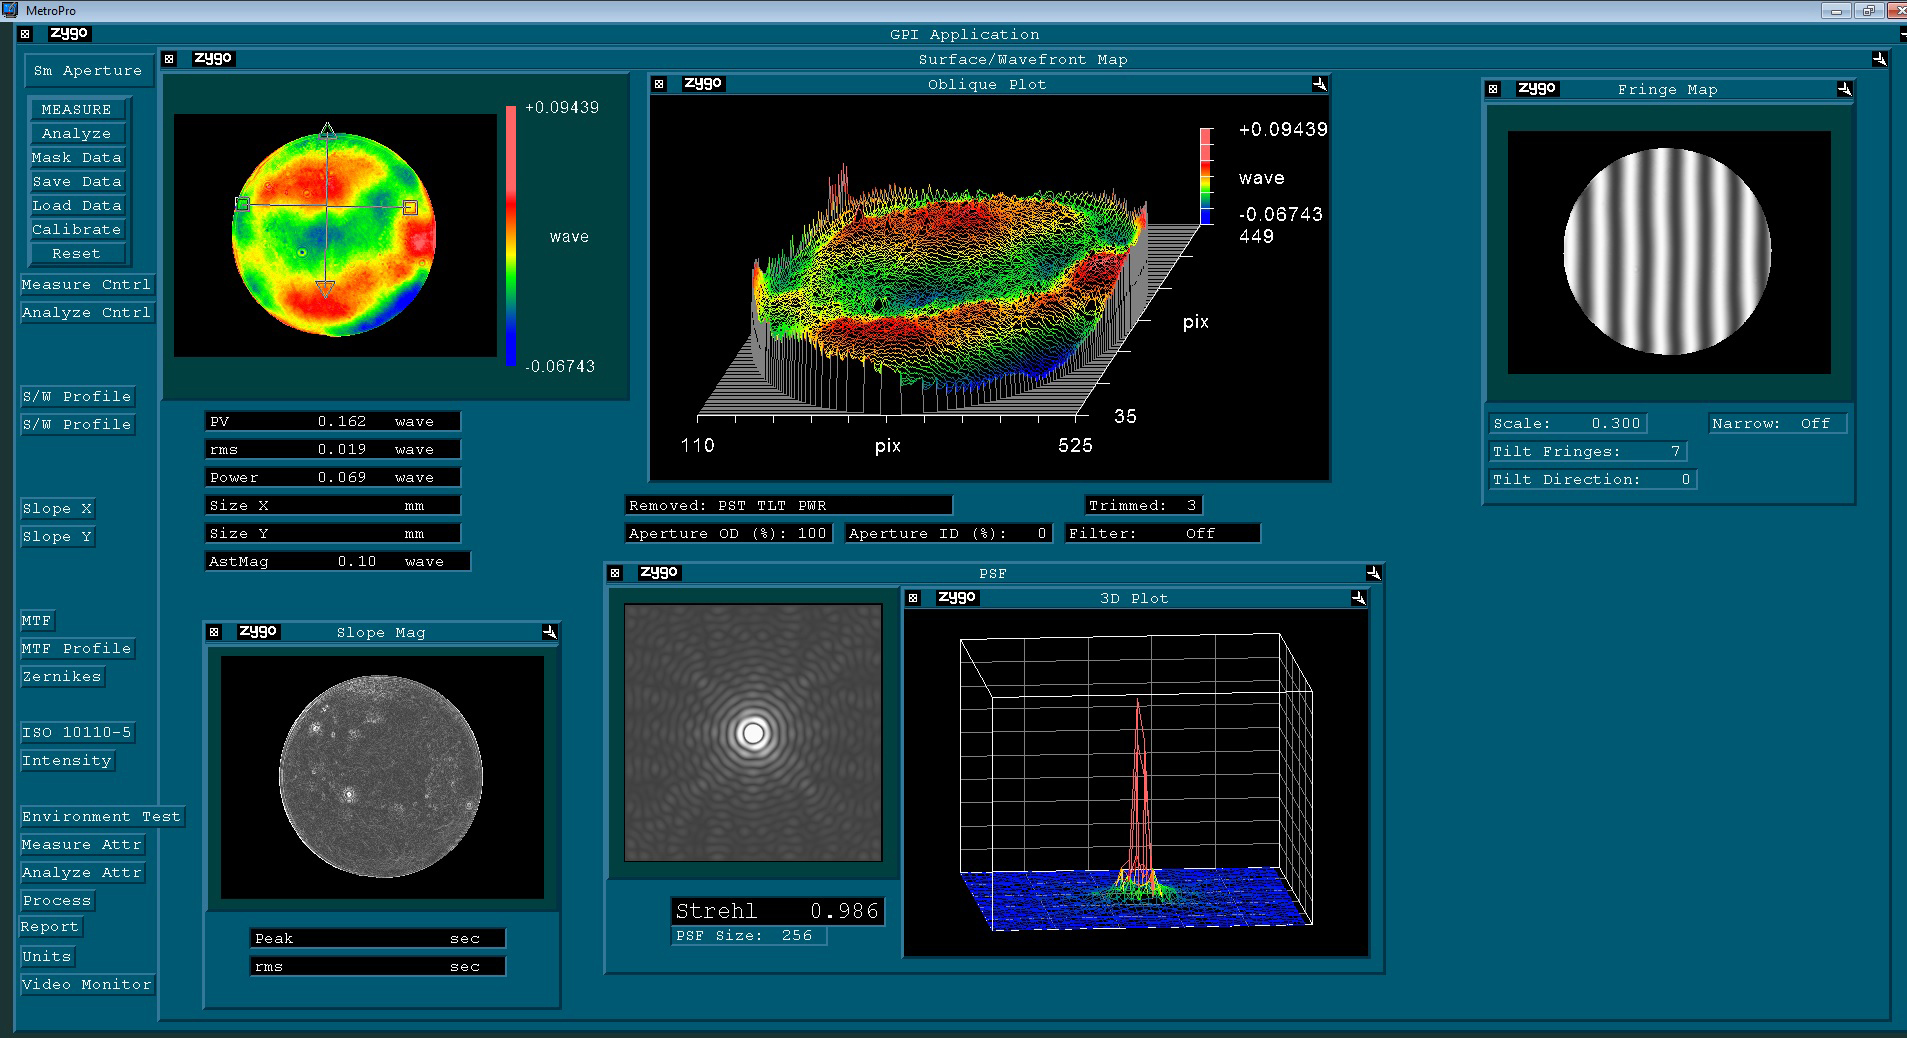
Task: Open Video Monitor
Action: (87, 984)
